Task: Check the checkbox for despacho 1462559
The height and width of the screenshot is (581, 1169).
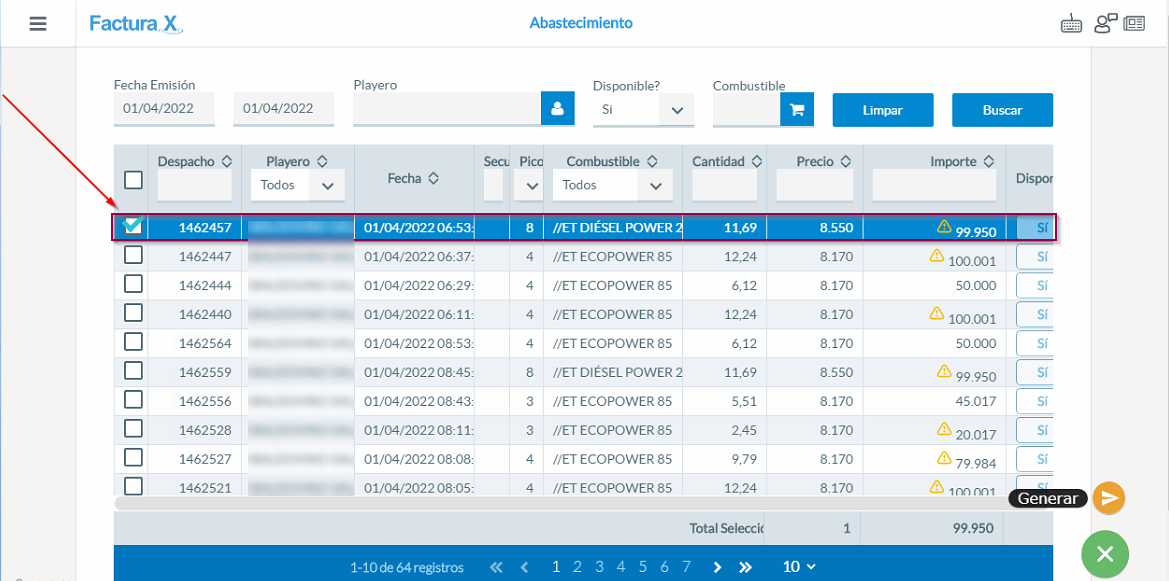Action: [x=133, y=371]
